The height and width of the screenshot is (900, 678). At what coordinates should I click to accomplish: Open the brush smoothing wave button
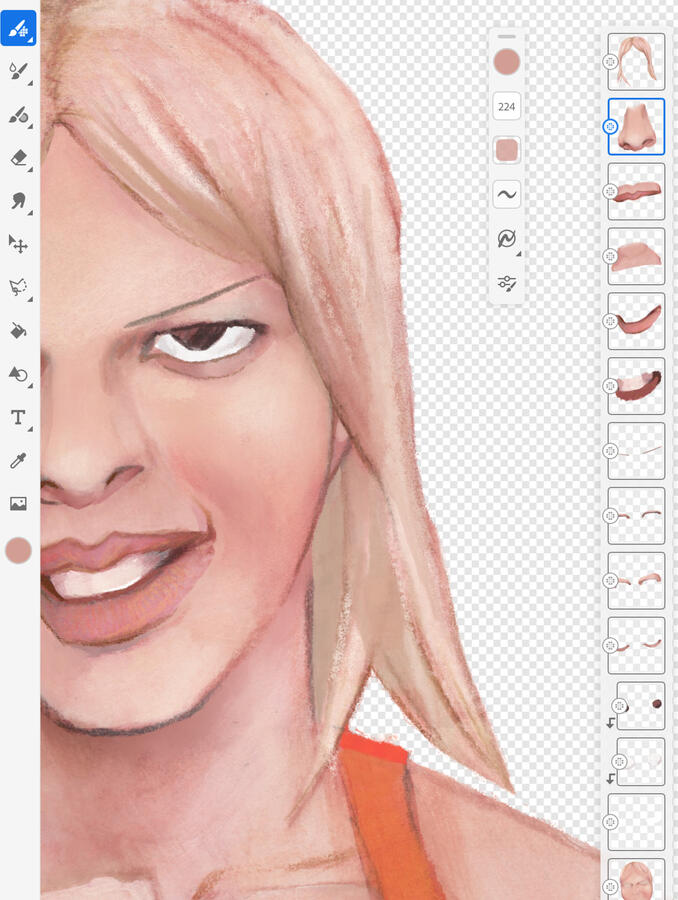click(506, 195)
